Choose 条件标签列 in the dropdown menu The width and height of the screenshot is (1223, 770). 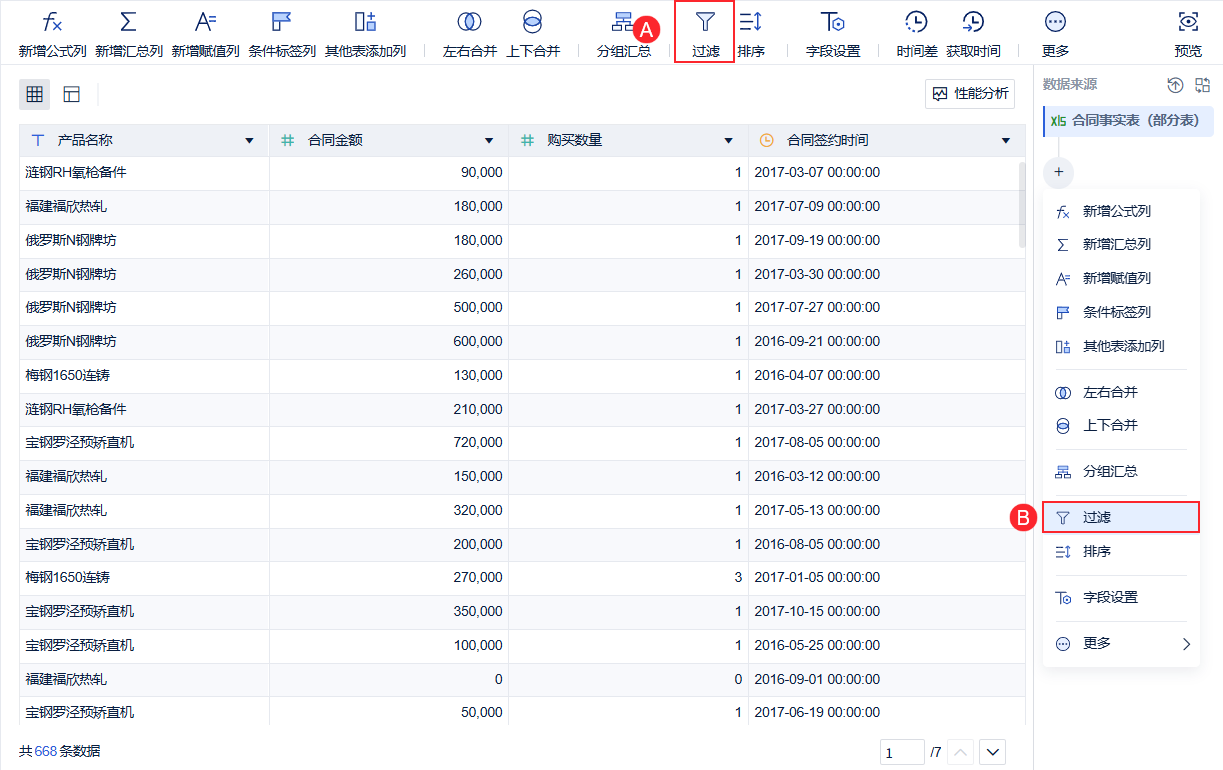pyautogui.click(x=1121, y=312)
